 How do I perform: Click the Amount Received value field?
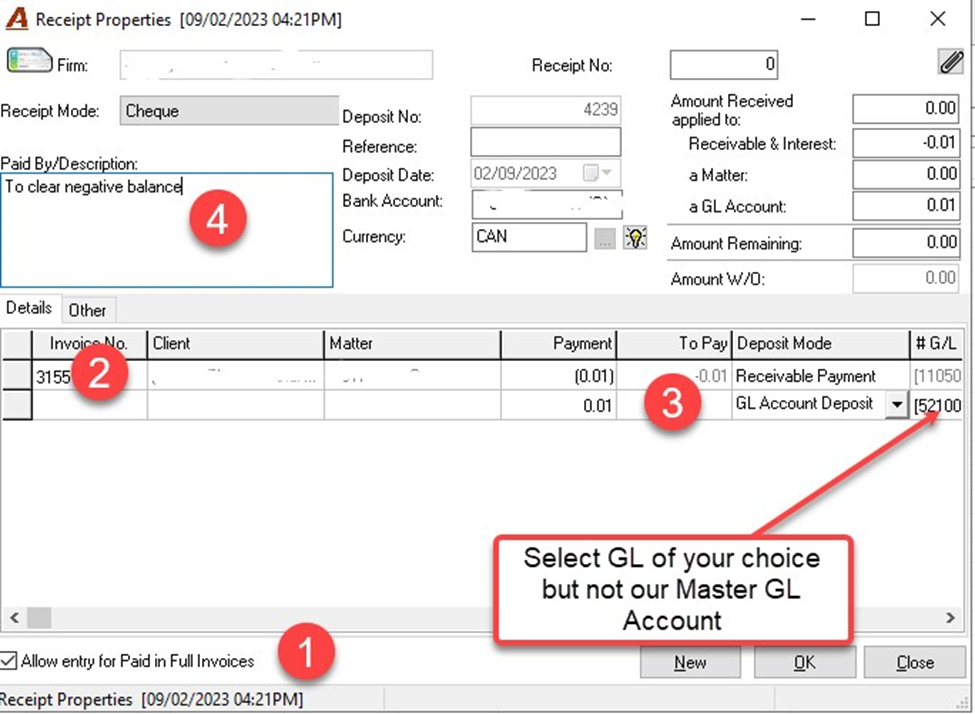click(905, 109)
